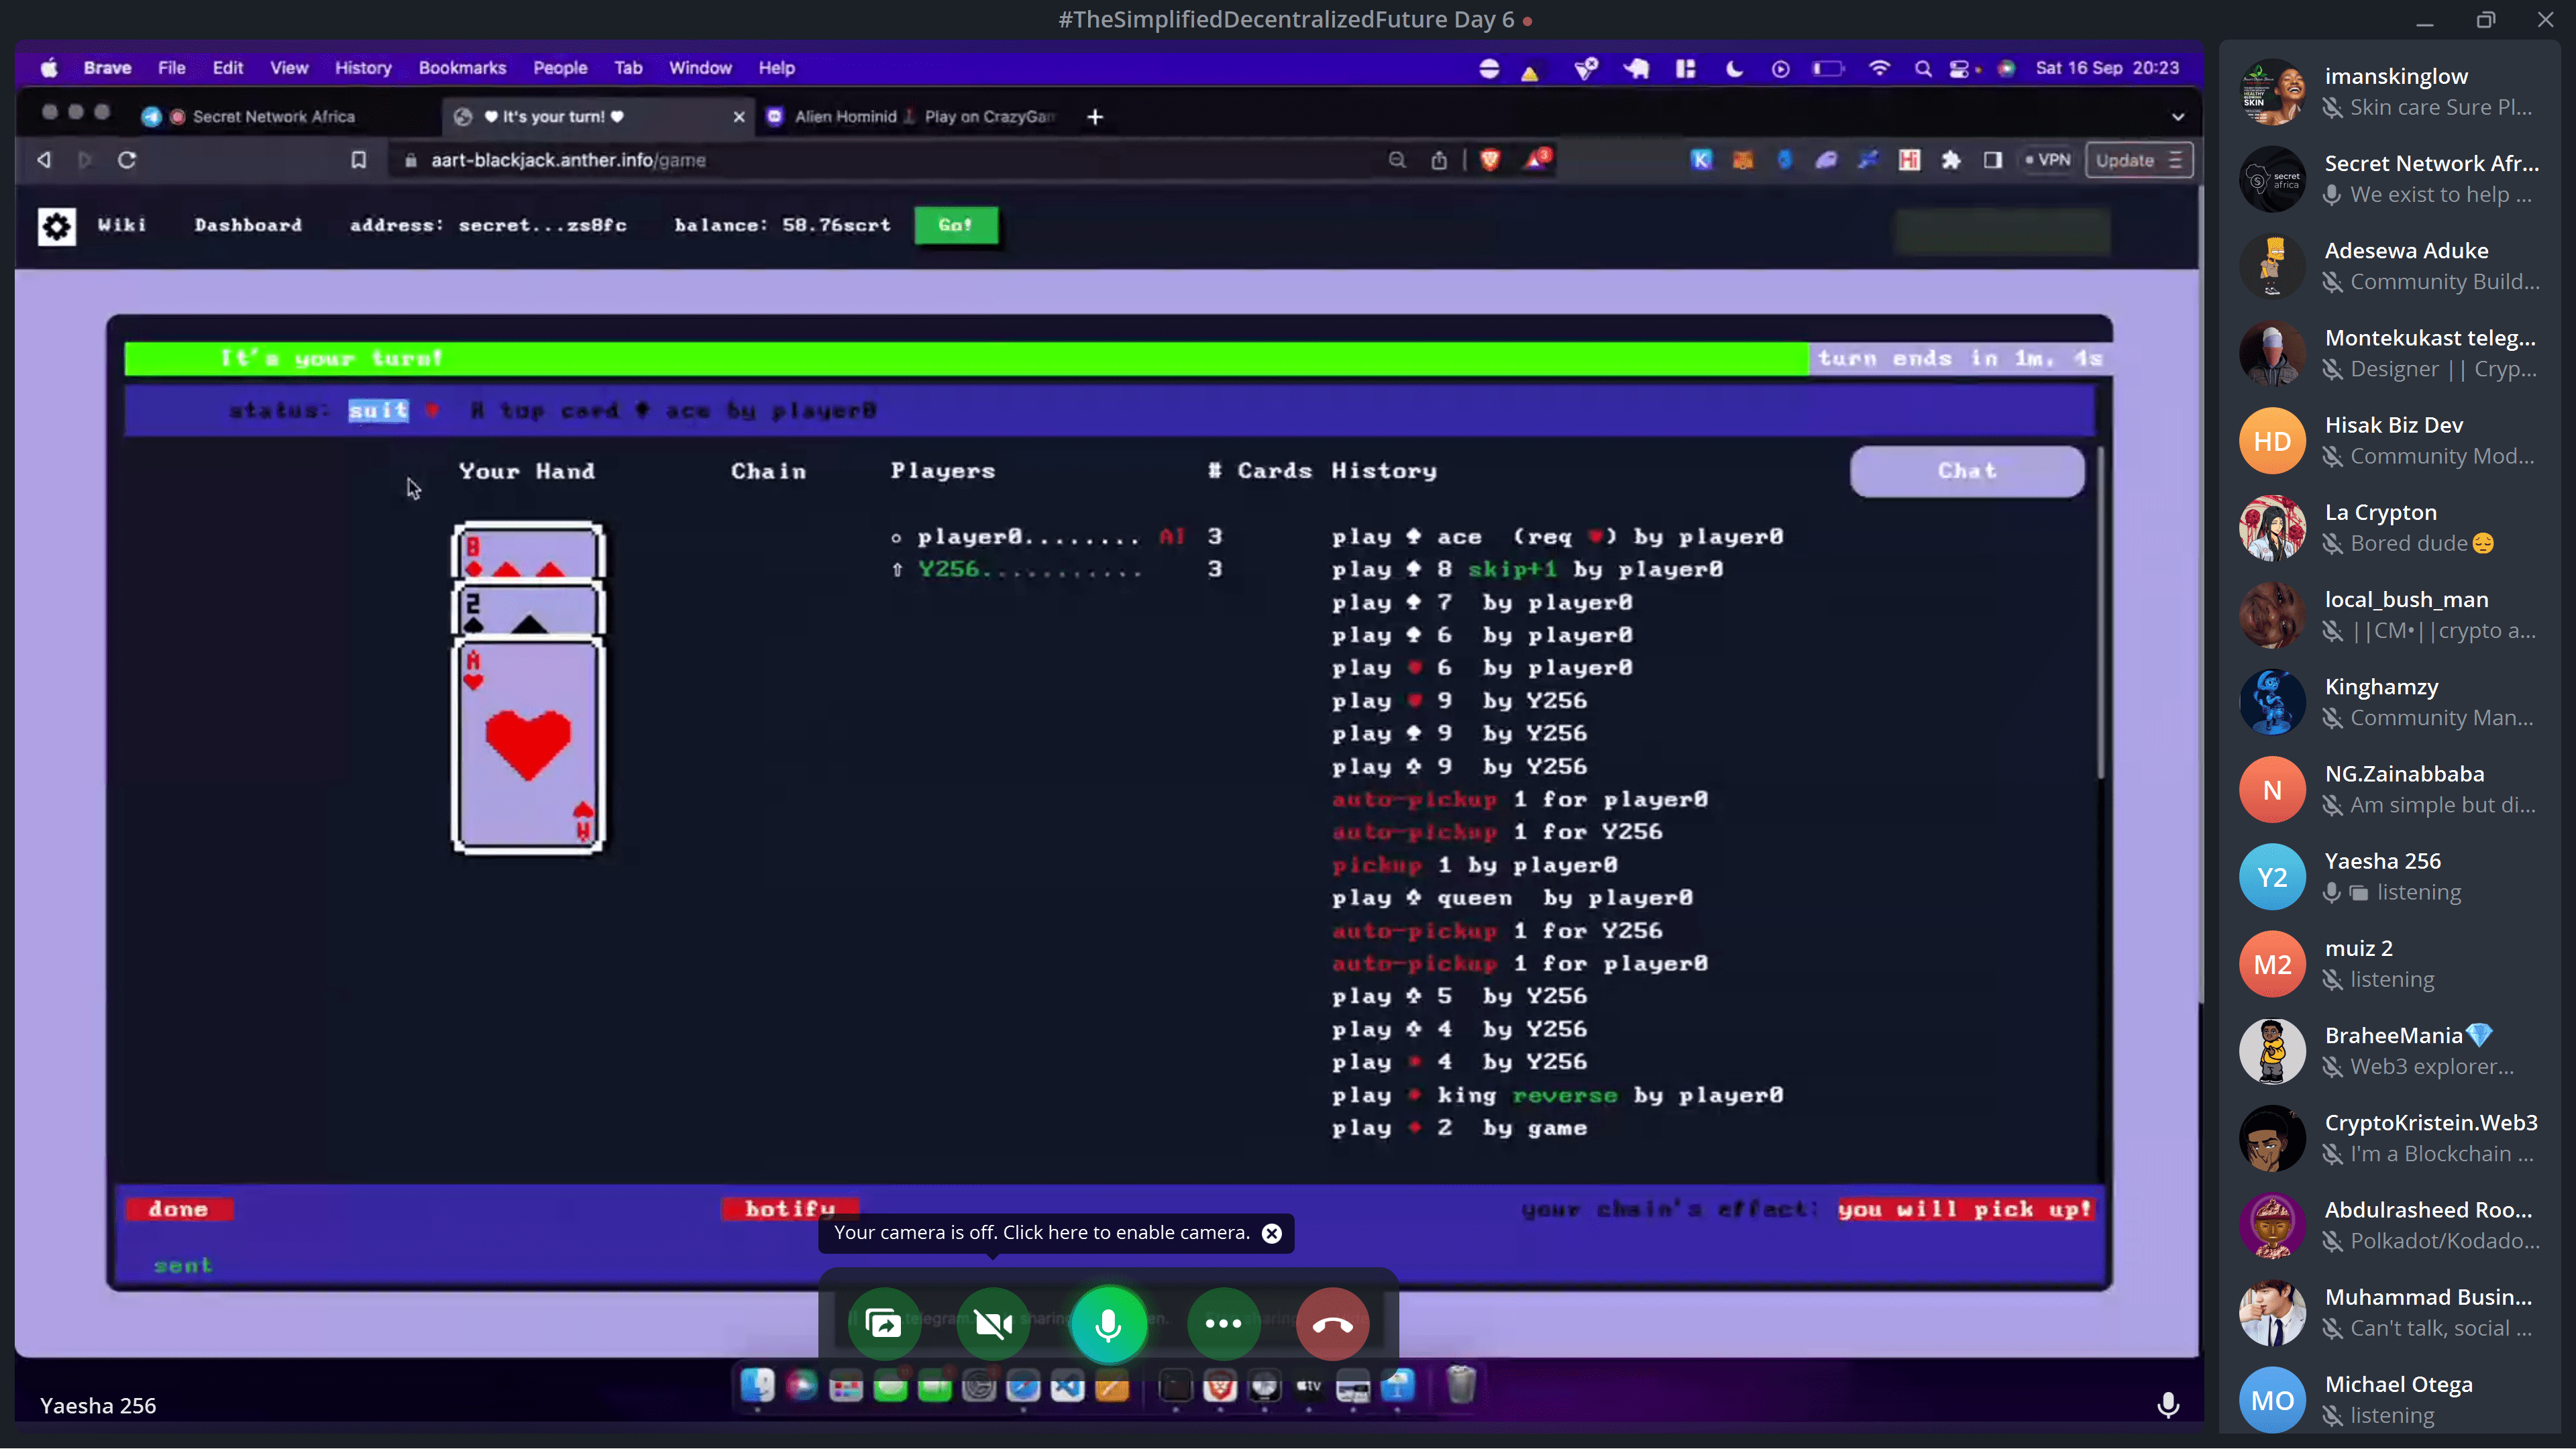
Task: Expand the browser tab search chevron
Action: (x=2178, y=117)
